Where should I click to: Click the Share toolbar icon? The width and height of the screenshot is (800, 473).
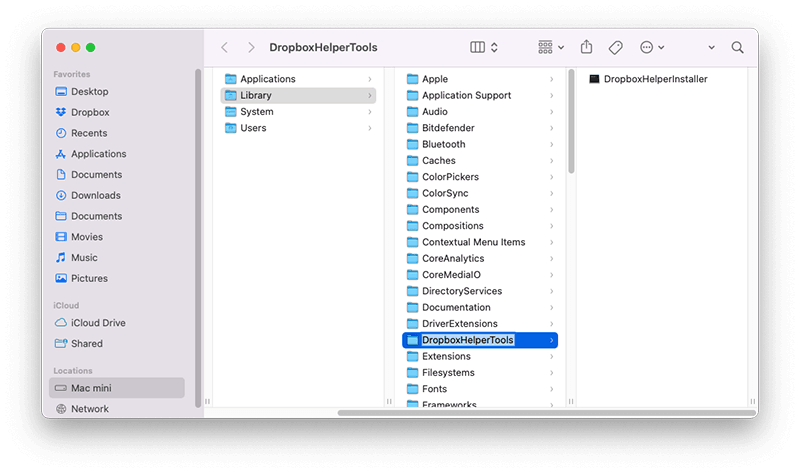click(x=587, y=47)
